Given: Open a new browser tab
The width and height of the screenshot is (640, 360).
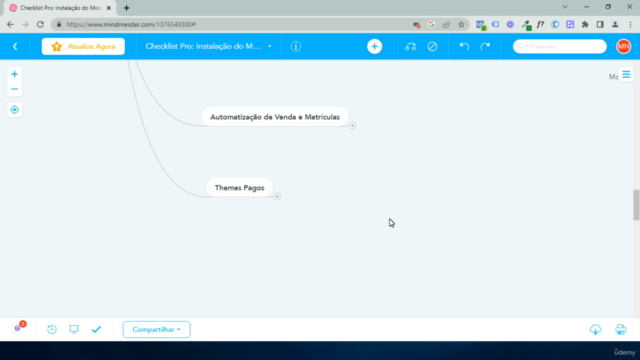Looking at the screenshot, I should point(127,8).
